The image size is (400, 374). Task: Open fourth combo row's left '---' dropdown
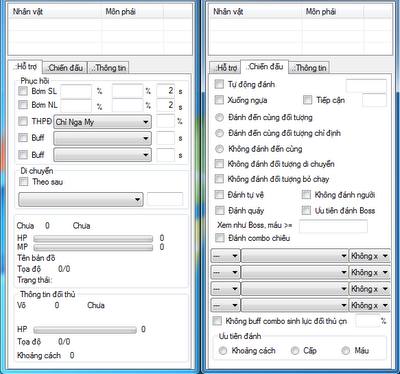coord(225,305)
